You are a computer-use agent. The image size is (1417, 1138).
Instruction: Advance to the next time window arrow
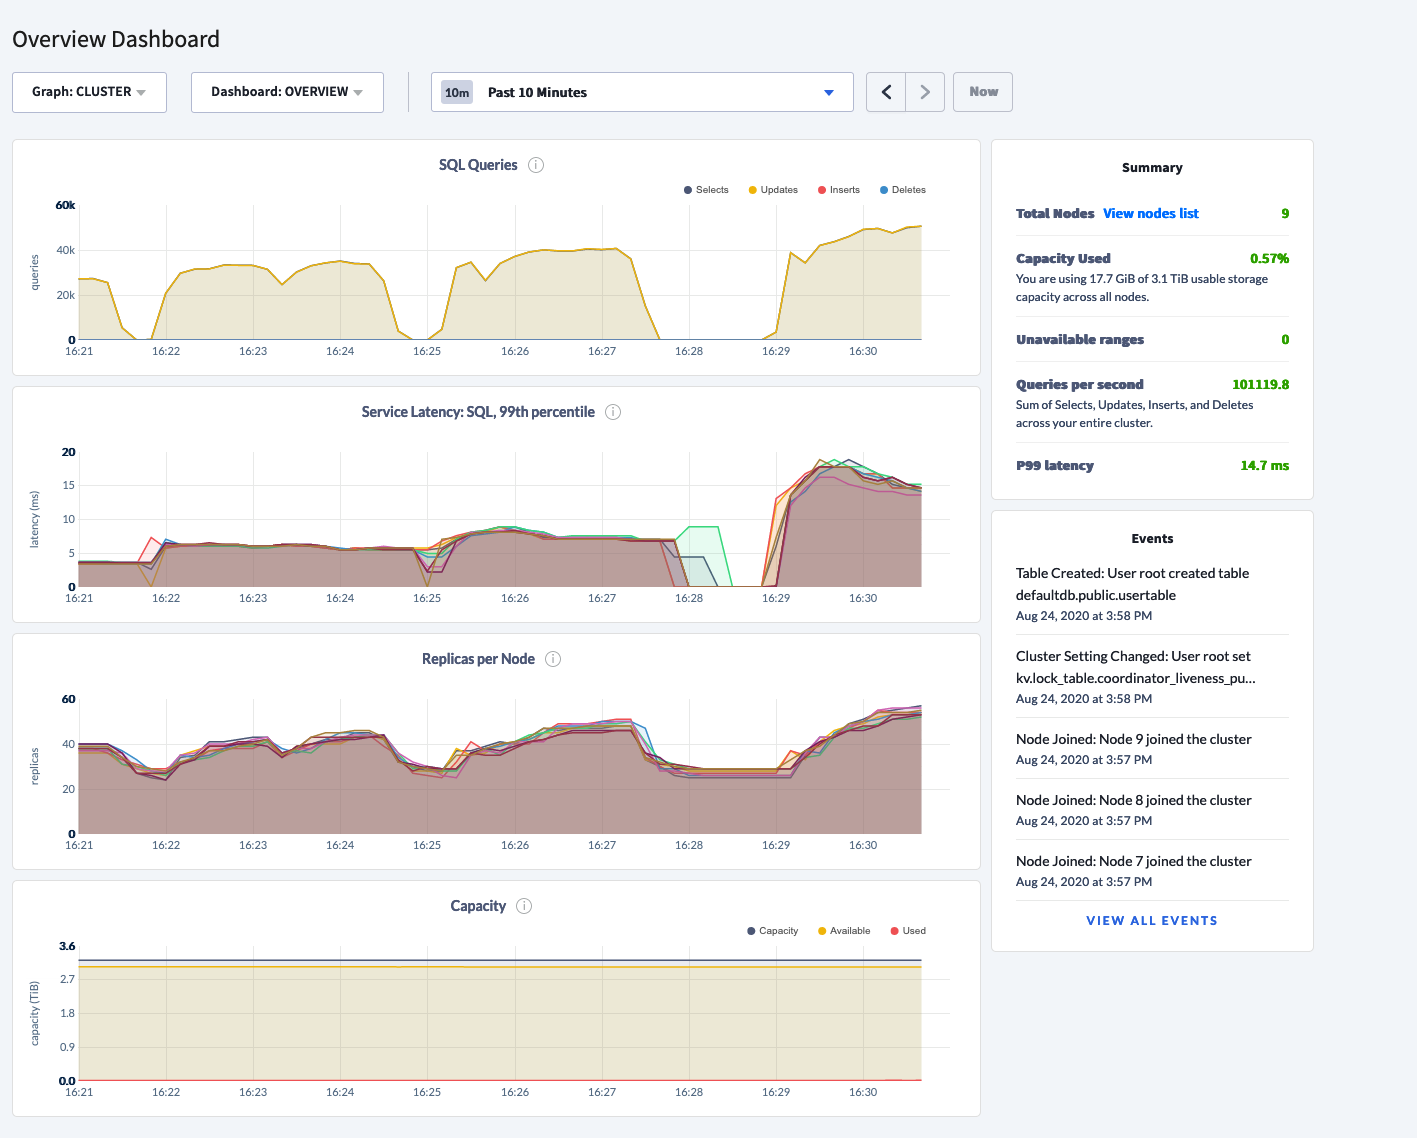pos(925,92)
